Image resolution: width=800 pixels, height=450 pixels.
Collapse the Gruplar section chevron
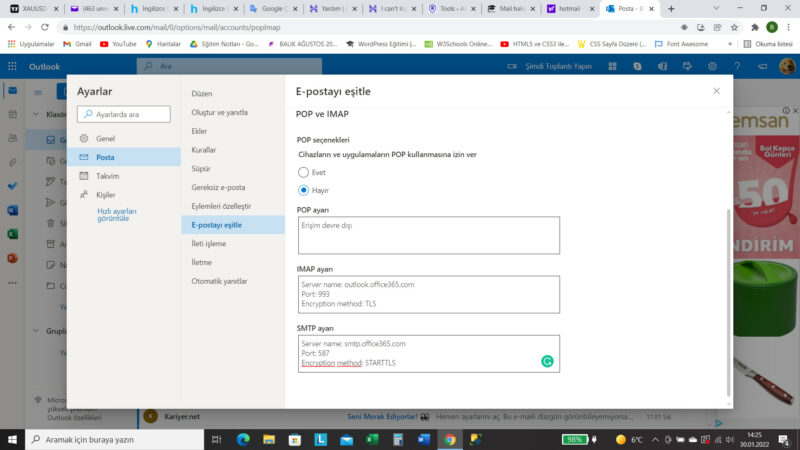pyautogui.click(x=36, y=331)
